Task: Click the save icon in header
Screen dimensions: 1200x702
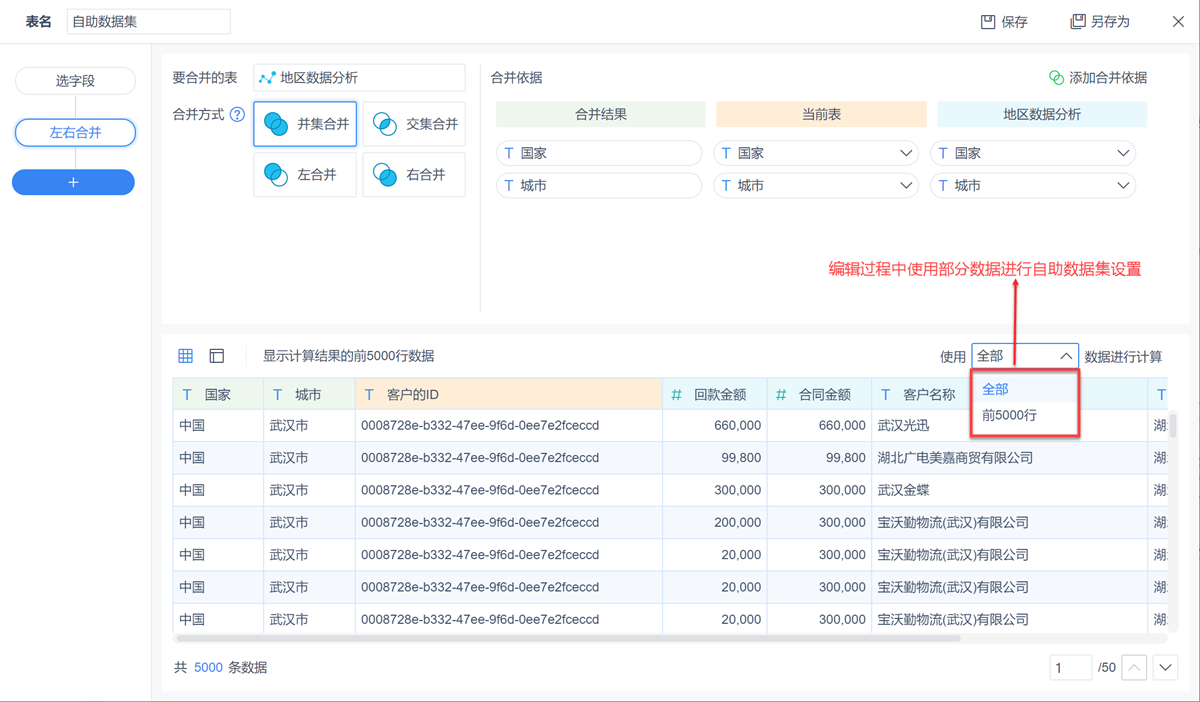Action: [988, 21]
